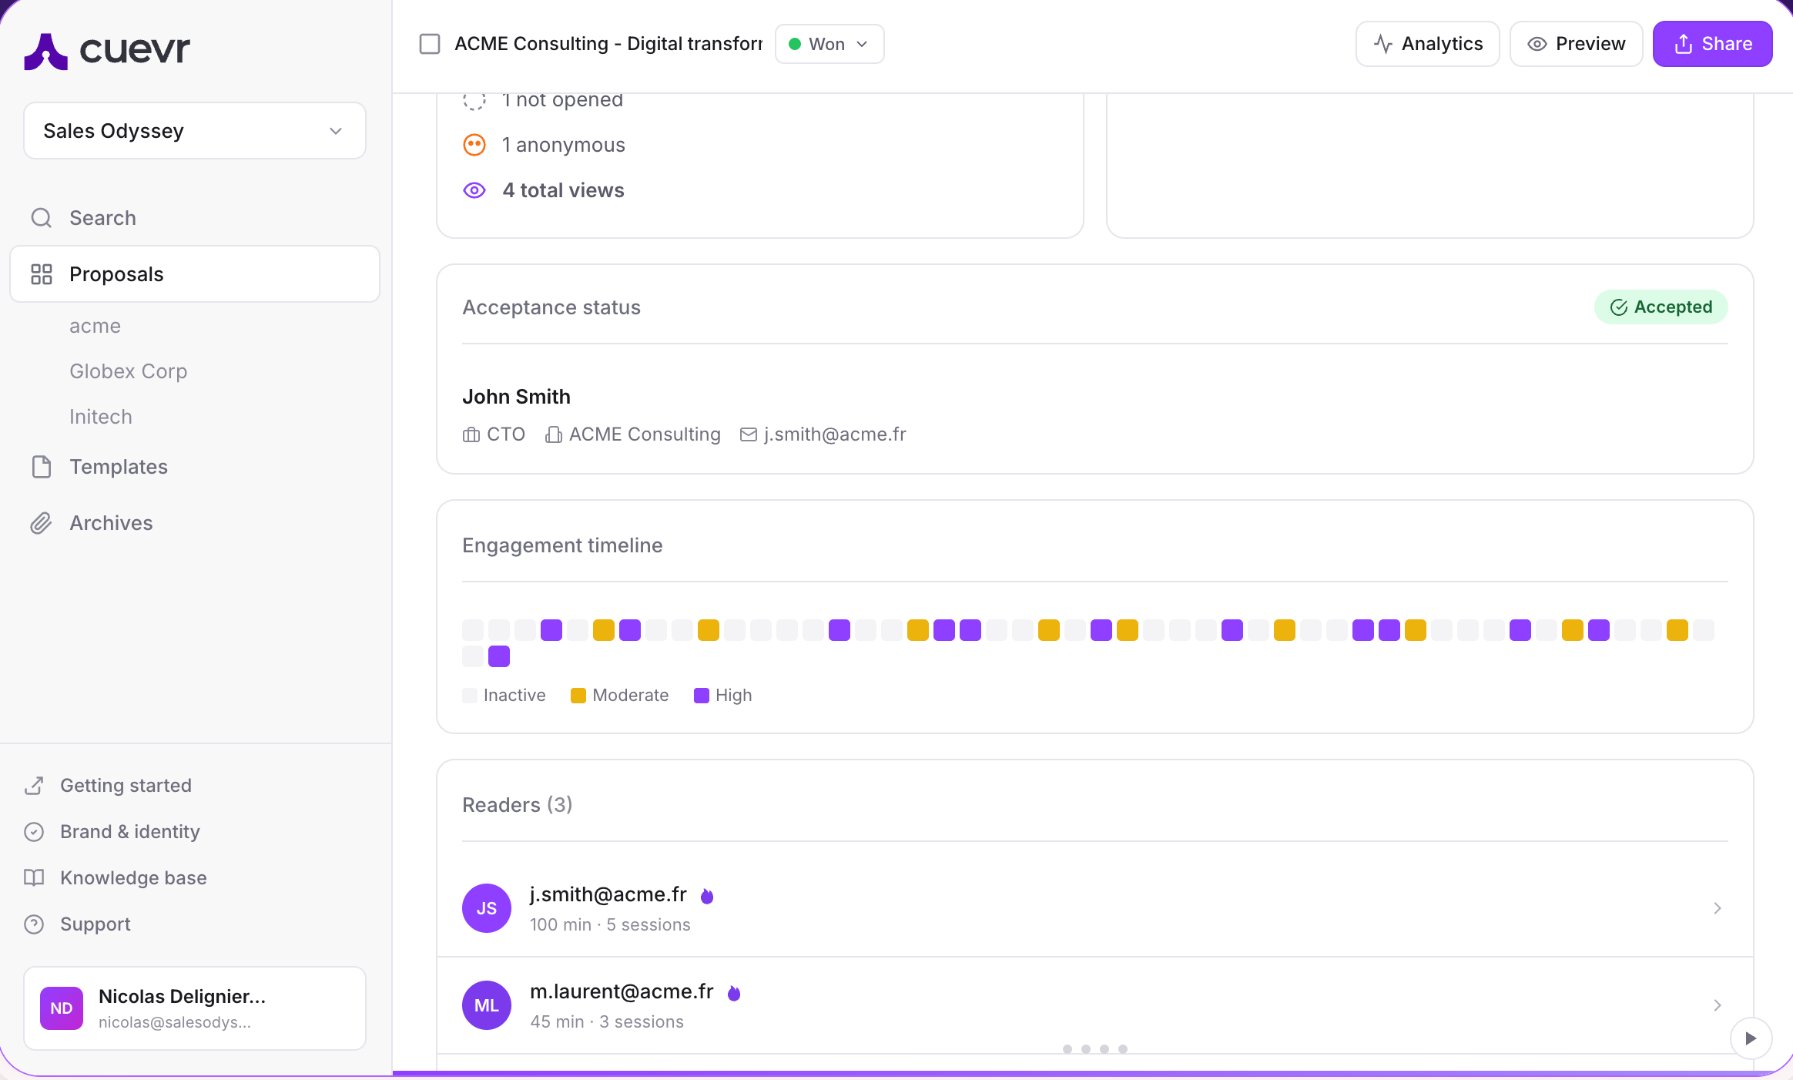This screenshot has width=1793, height=1080.
Task: Click the purple Share button
Action: 1712,44
